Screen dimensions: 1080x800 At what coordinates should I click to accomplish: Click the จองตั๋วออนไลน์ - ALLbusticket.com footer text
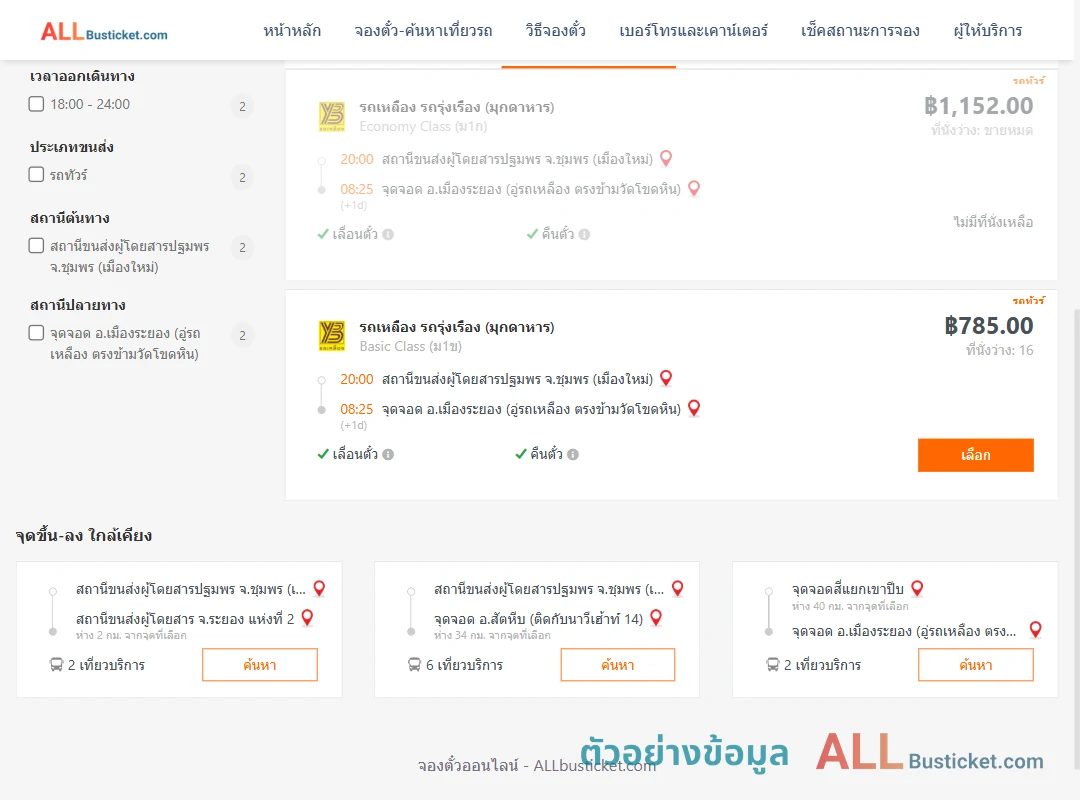coord(537,766)
